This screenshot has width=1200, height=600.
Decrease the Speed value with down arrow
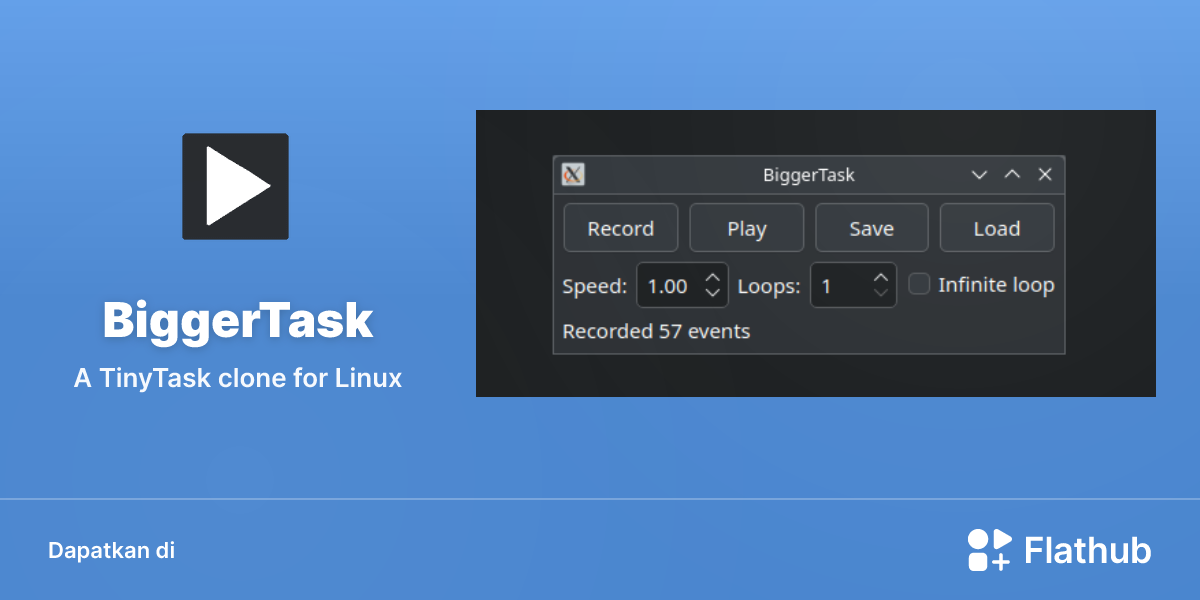click(712, 293)
